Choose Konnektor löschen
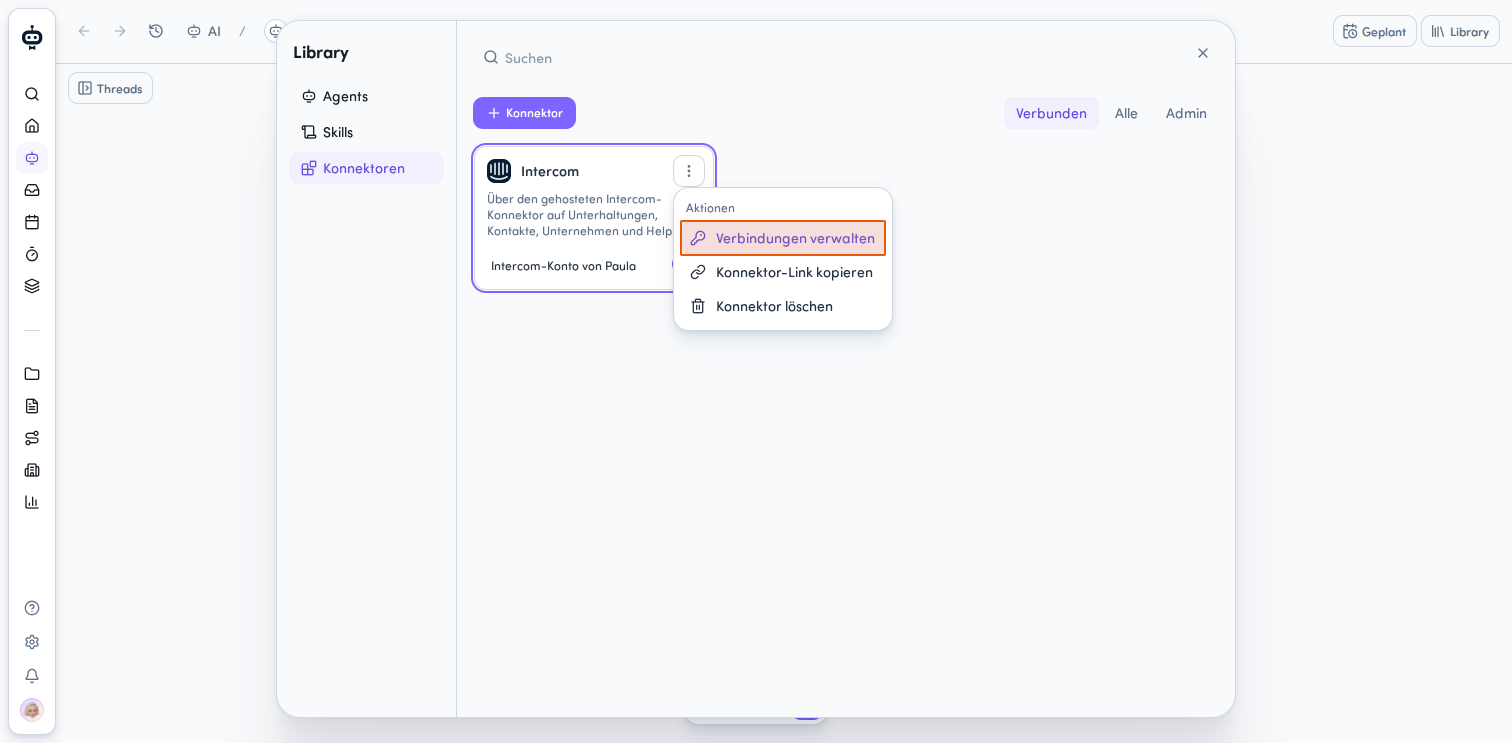Viewport: 1512px width, 743px height. click(x=783, y=306)
